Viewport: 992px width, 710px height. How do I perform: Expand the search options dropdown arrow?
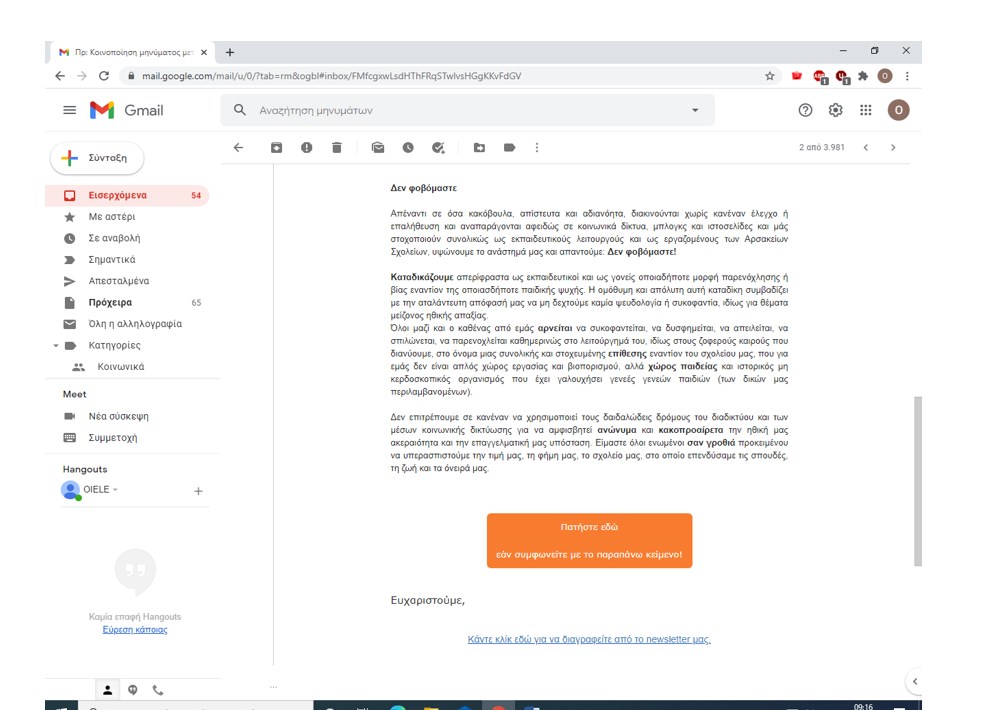tap(695, 110)
